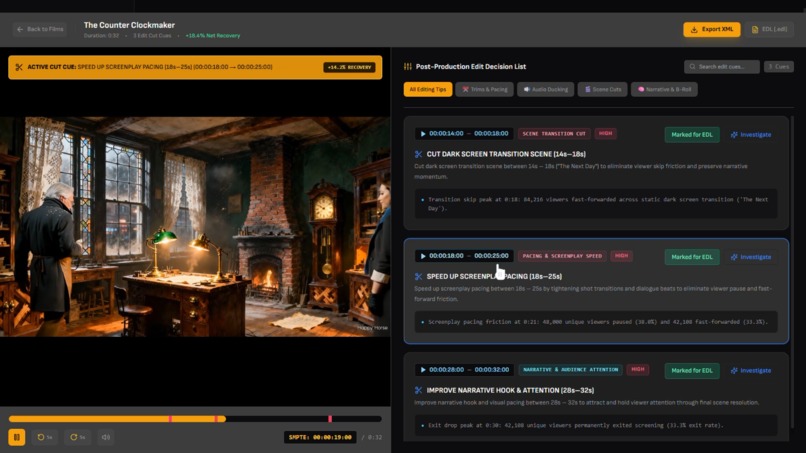Image resolution: width=806 pixels, height=453 pixels.
Task: Go back to Films
Action: 40,29
